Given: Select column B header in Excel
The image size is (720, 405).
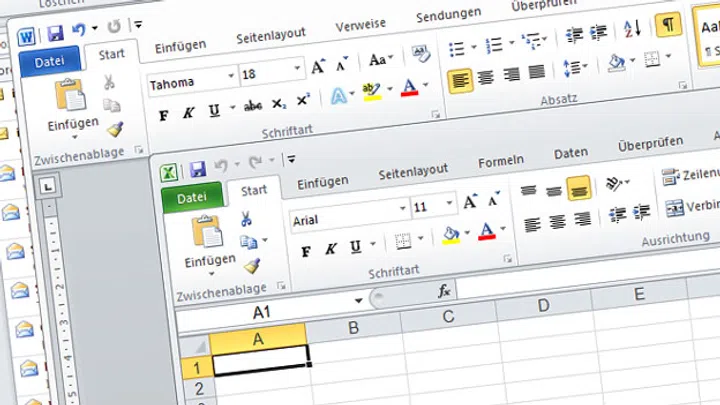Looking at the screenshot, I should pos(353,328).
